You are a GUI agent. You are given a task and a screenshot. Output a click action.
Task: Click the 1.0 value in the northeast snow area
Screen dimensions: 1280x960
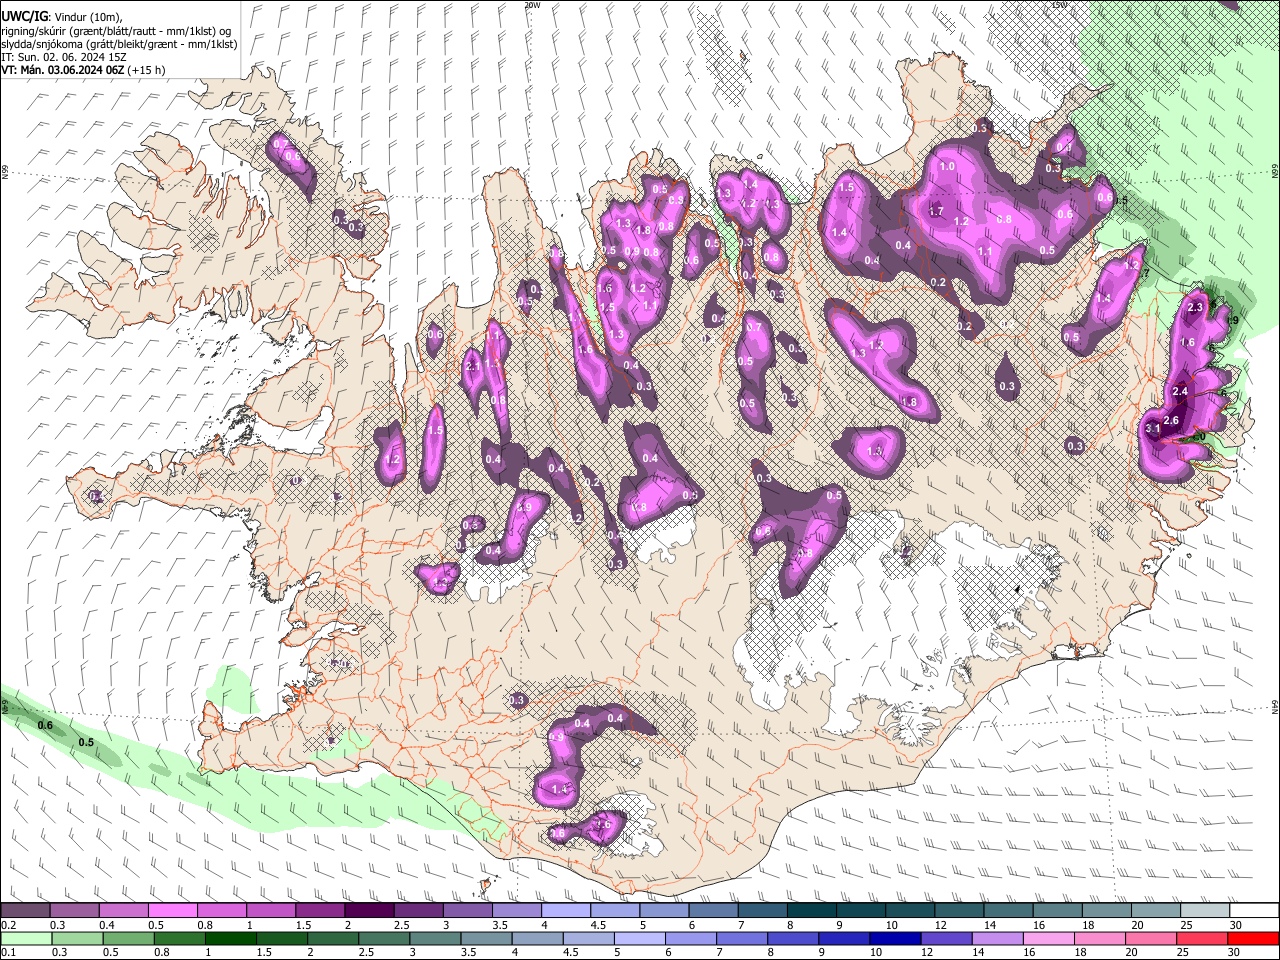point(947,166)
